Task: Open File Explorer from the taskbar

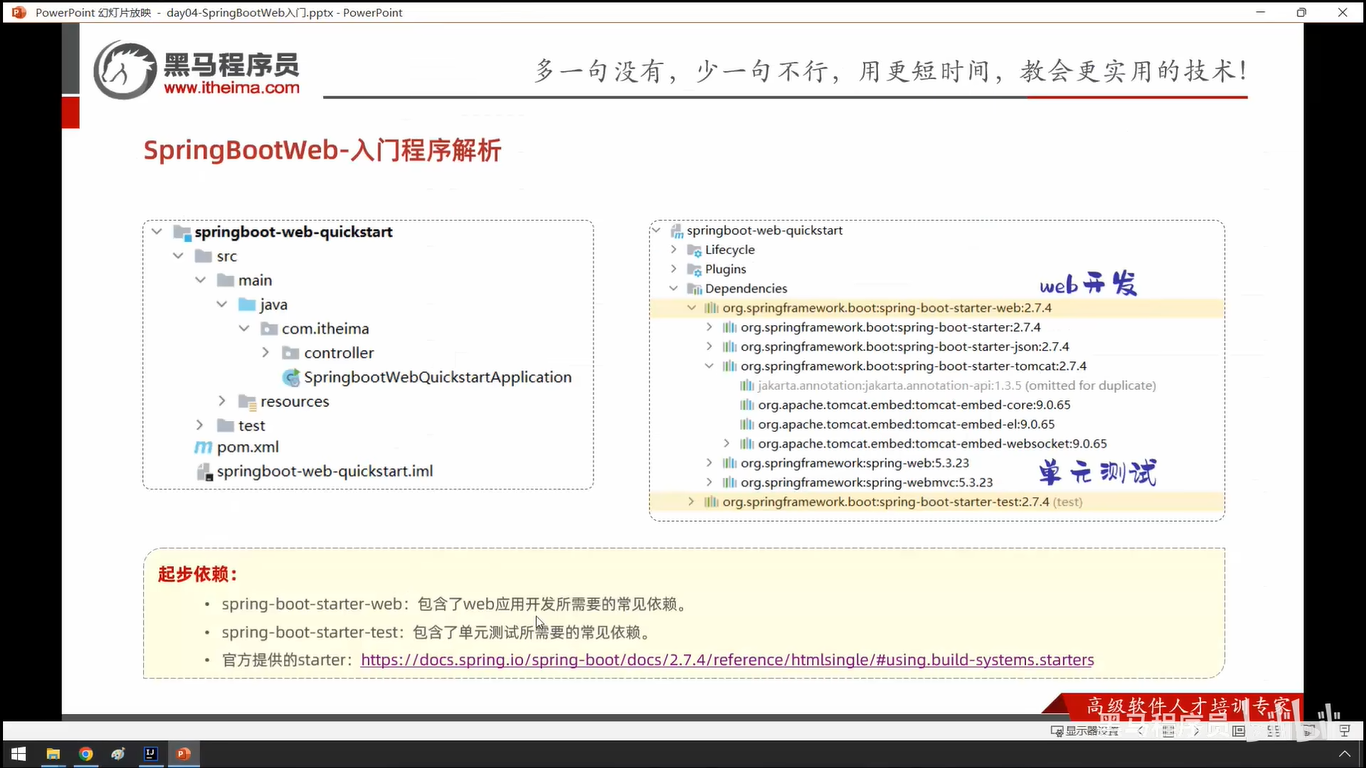Action: [53, 754]
